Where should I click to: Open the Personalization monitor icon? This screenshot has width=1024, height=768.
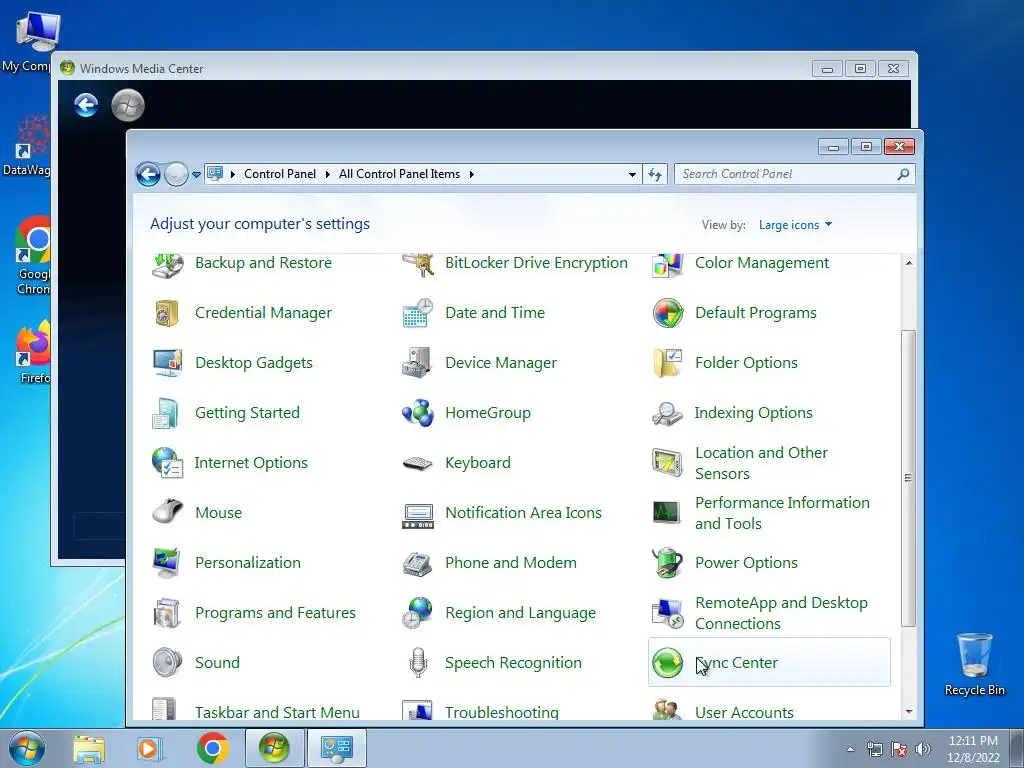point(166,562)
